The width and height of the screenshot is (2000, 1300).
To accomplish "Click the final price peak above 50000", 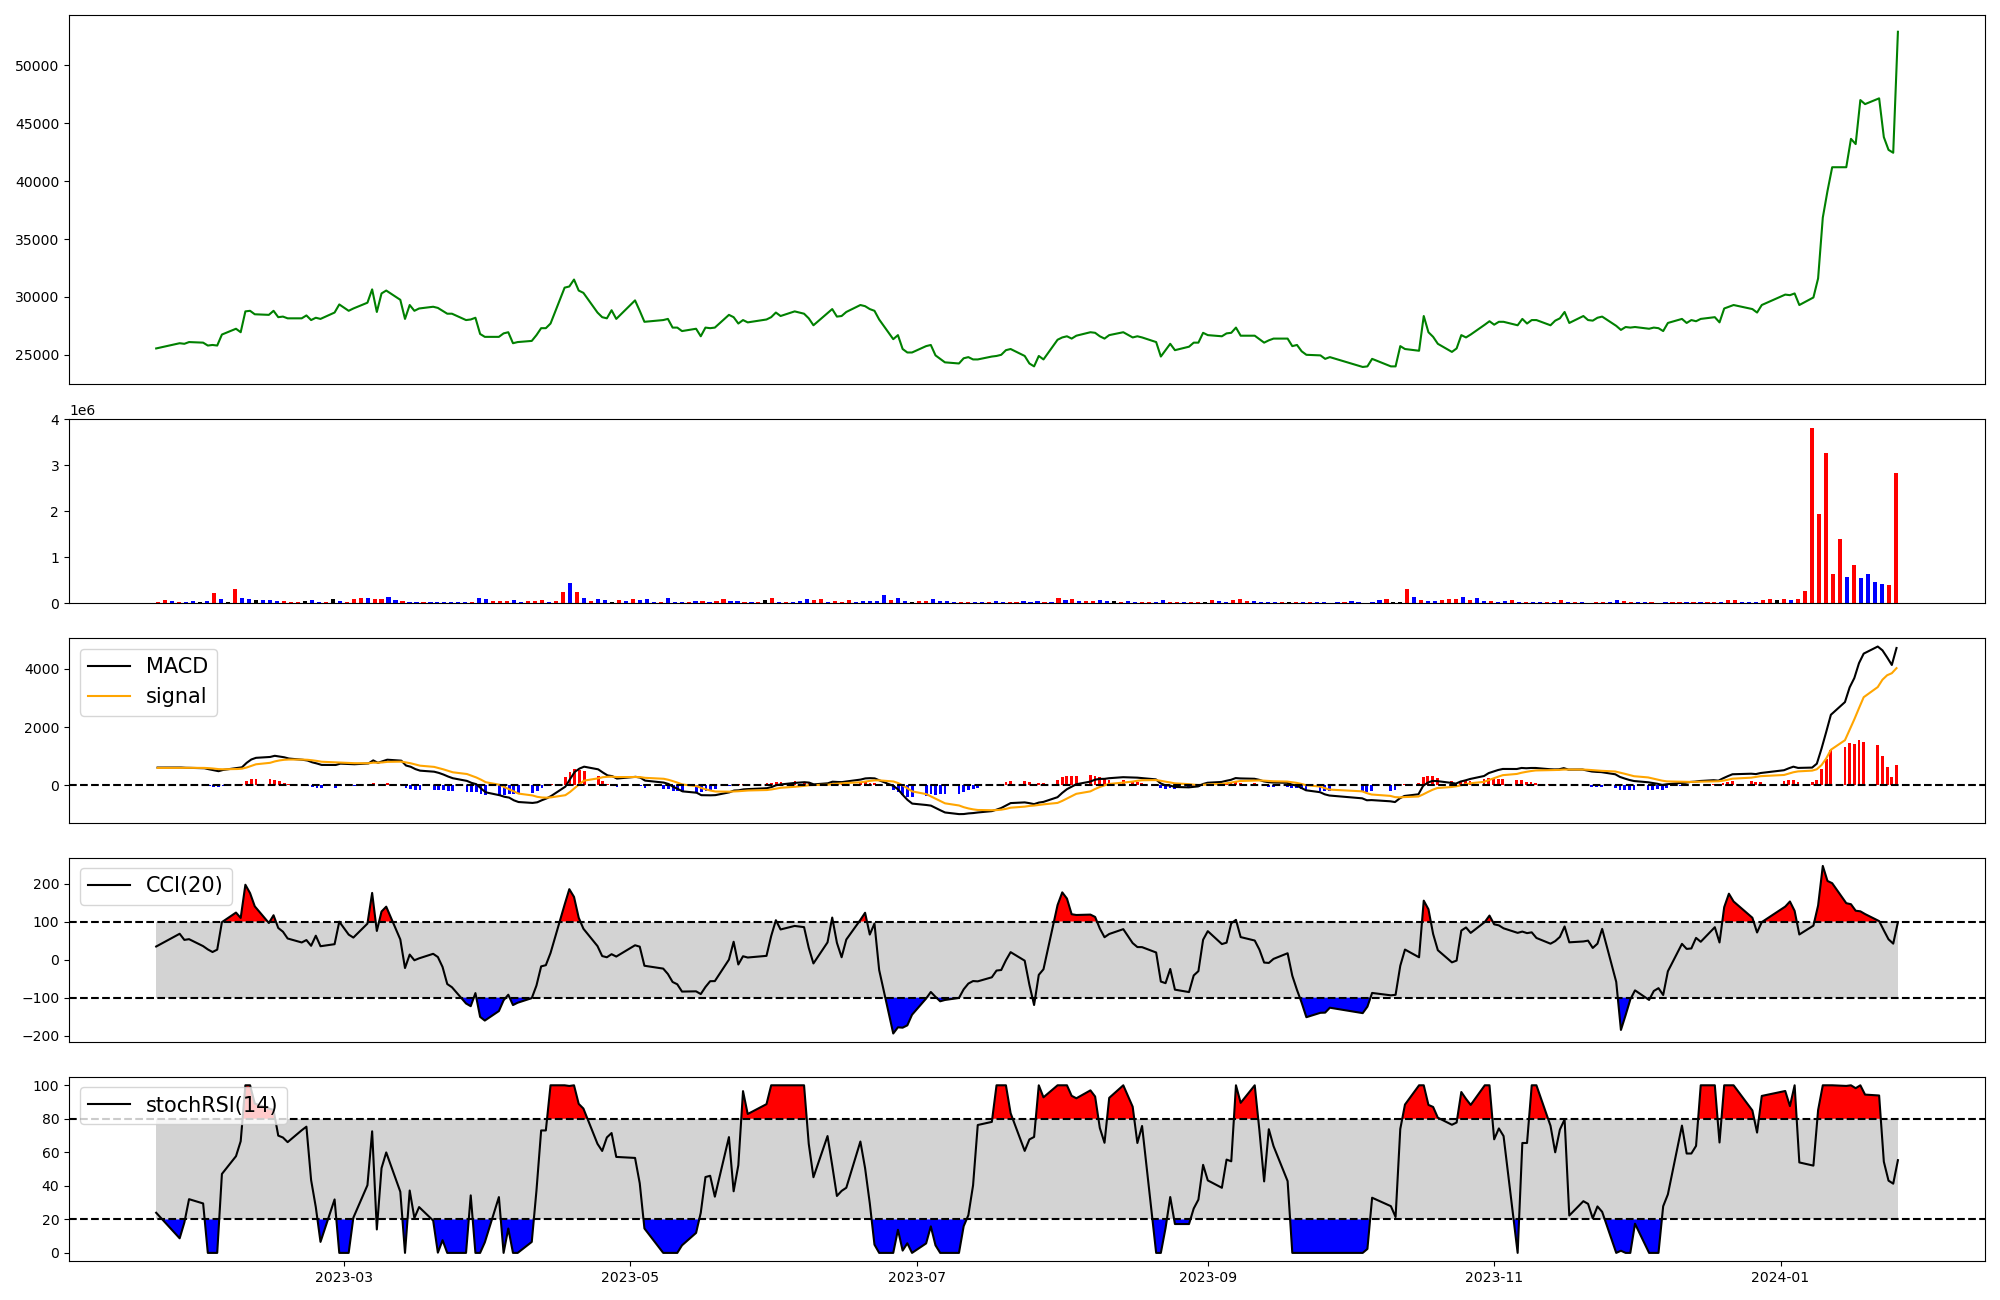I will (1898, 32).
